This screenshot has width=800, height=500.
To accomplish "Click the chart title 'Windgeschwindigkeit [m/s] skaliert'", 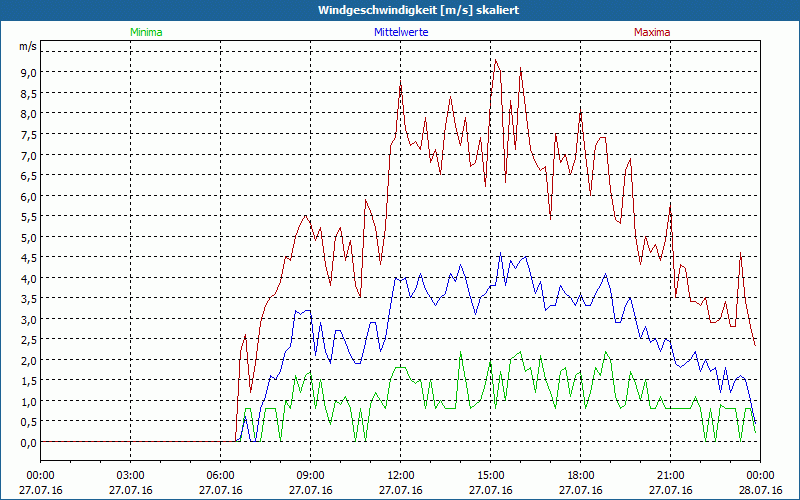I will pyautogui.click(x=418, y=10).
